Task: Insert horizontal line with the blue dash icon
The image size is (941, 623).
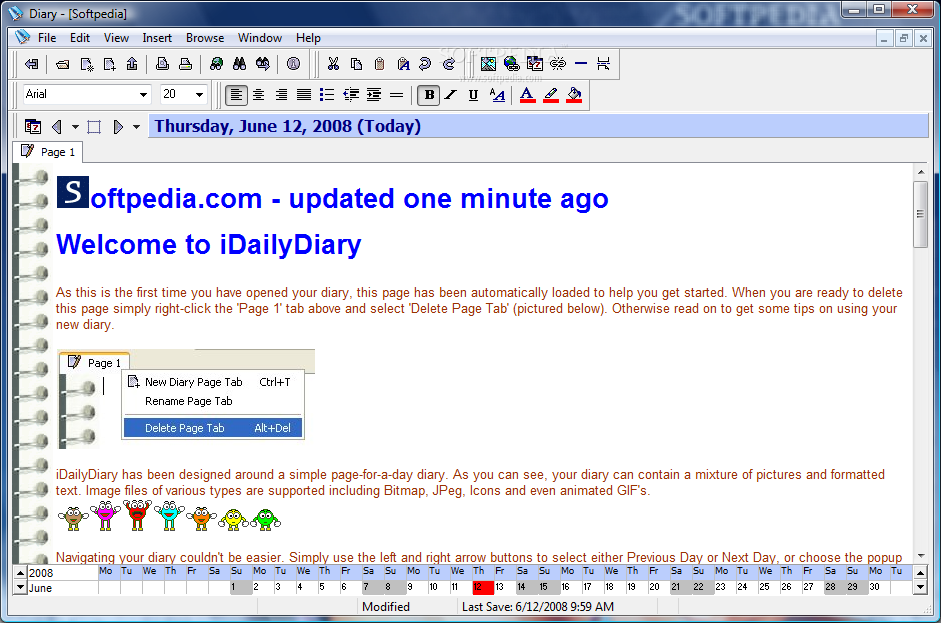Action: click(x=581, y=64)
